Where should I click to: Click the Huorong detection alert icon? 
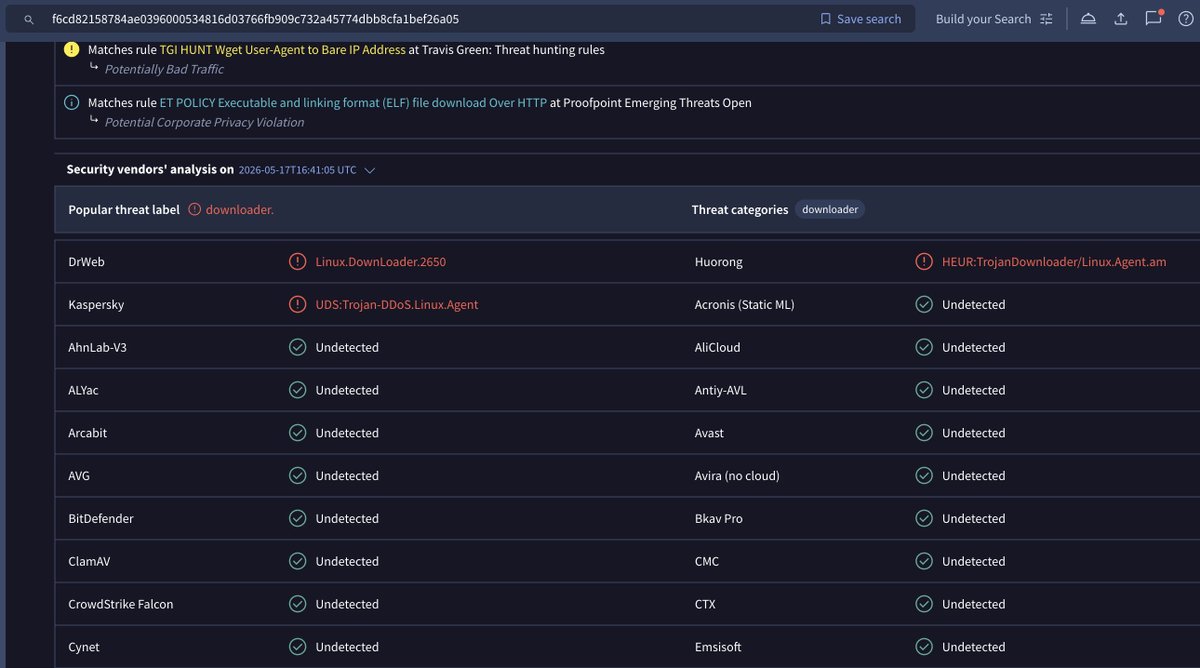924,262
